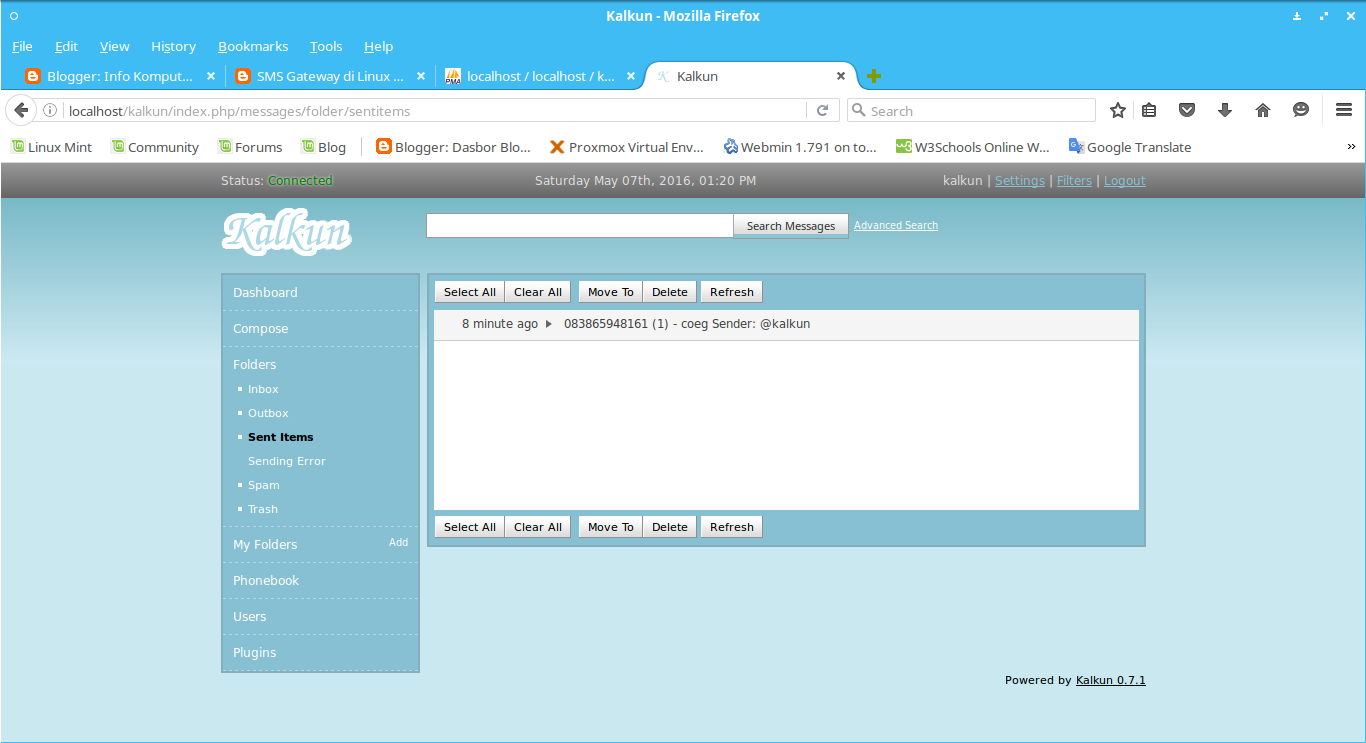Open the Bookmarks menu
Viewport: 1366px width, 743px height.
253,46
